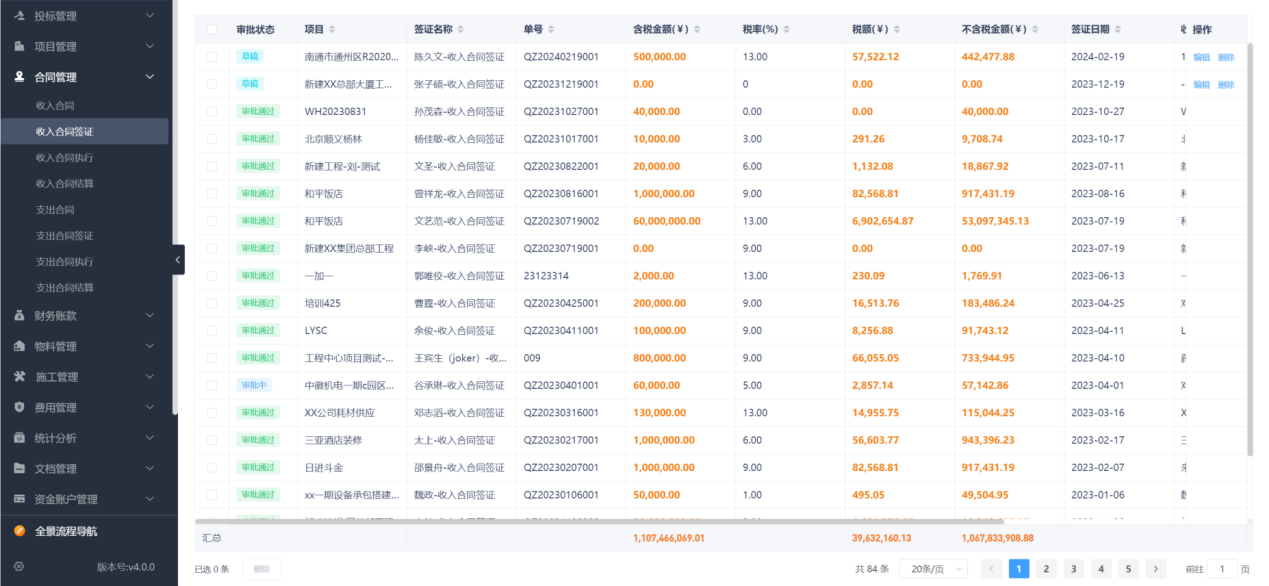Check the checkbox for 三亚酒店装修 row
The width and height of the screenshot is (1269, 586).
click(211, 440)
